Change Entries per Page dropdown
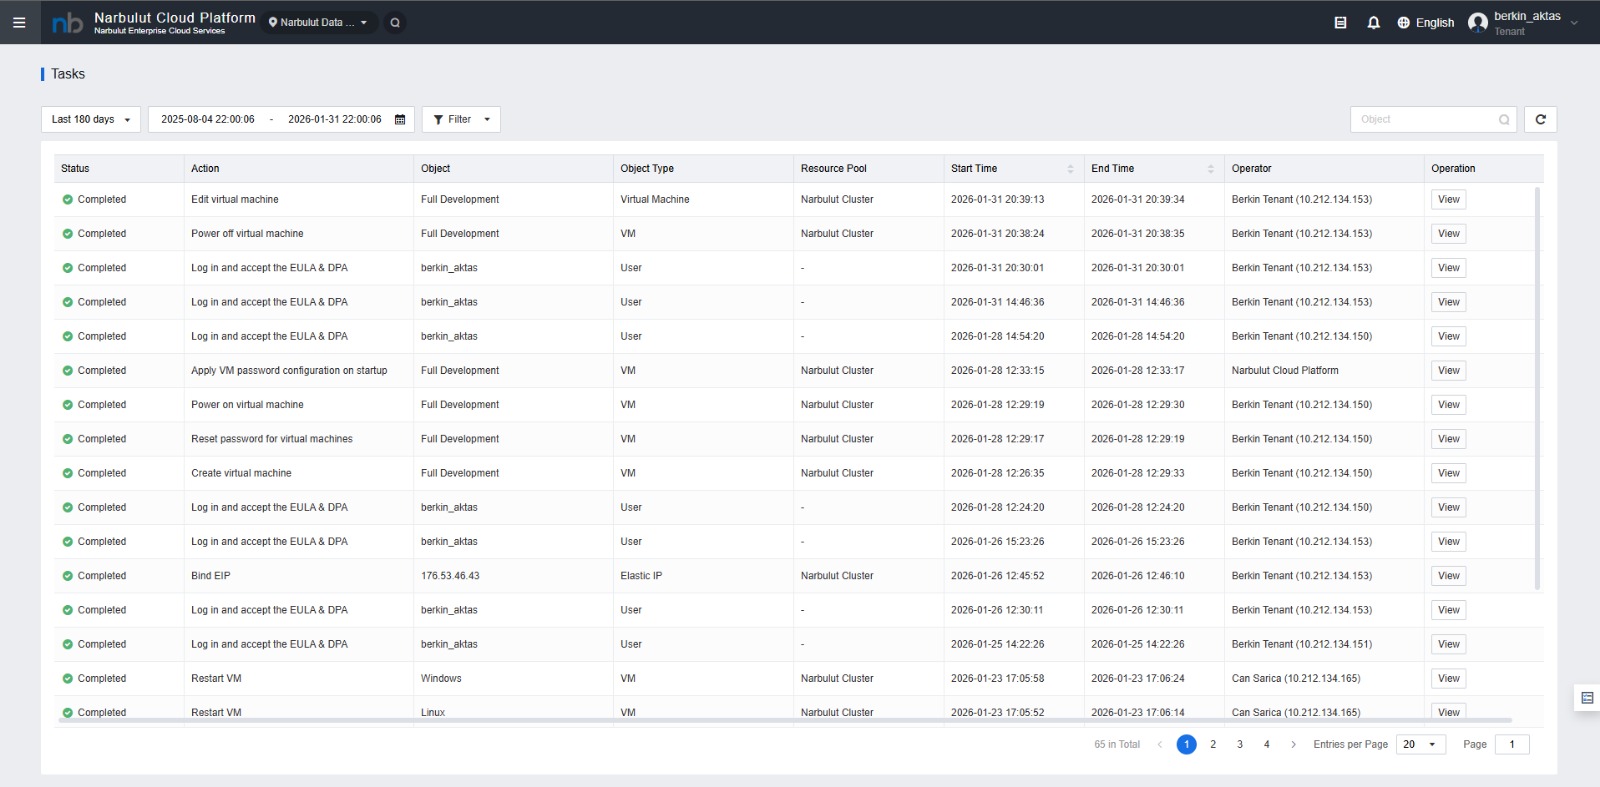Screen dimensions: 1600x787 (x=1419, y=744)
